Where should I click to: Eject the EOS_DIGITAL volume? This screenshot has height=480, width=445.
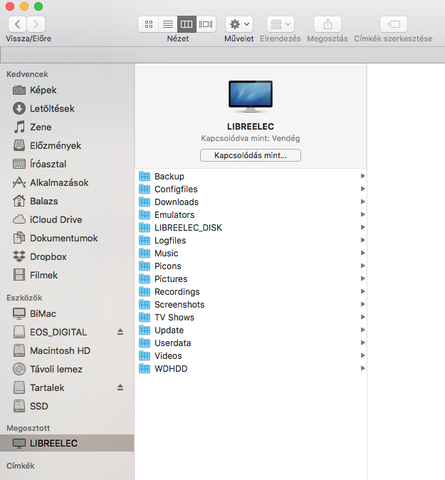tap(120, 332)
